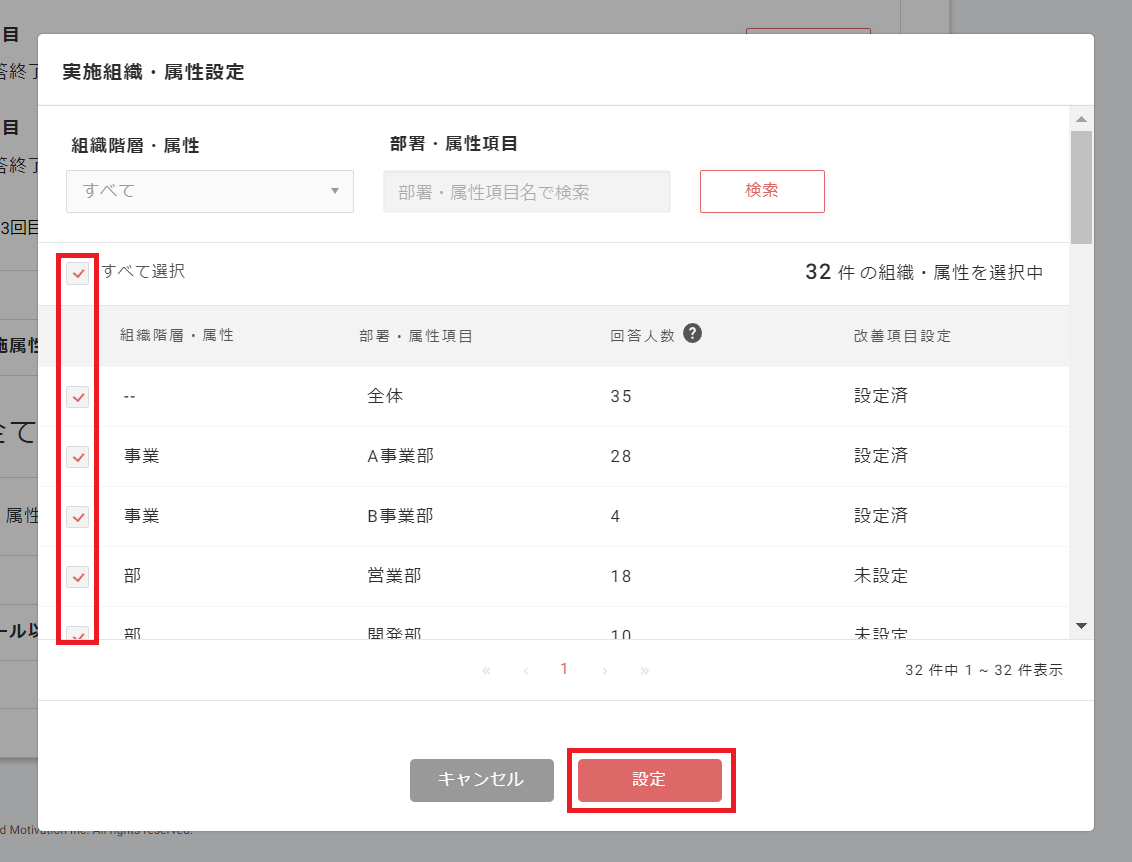Uncheck the 営業部 row checkbox
Image resolution: width=1132 pixels, height=862 pixels.
click(x=78, y=577)
